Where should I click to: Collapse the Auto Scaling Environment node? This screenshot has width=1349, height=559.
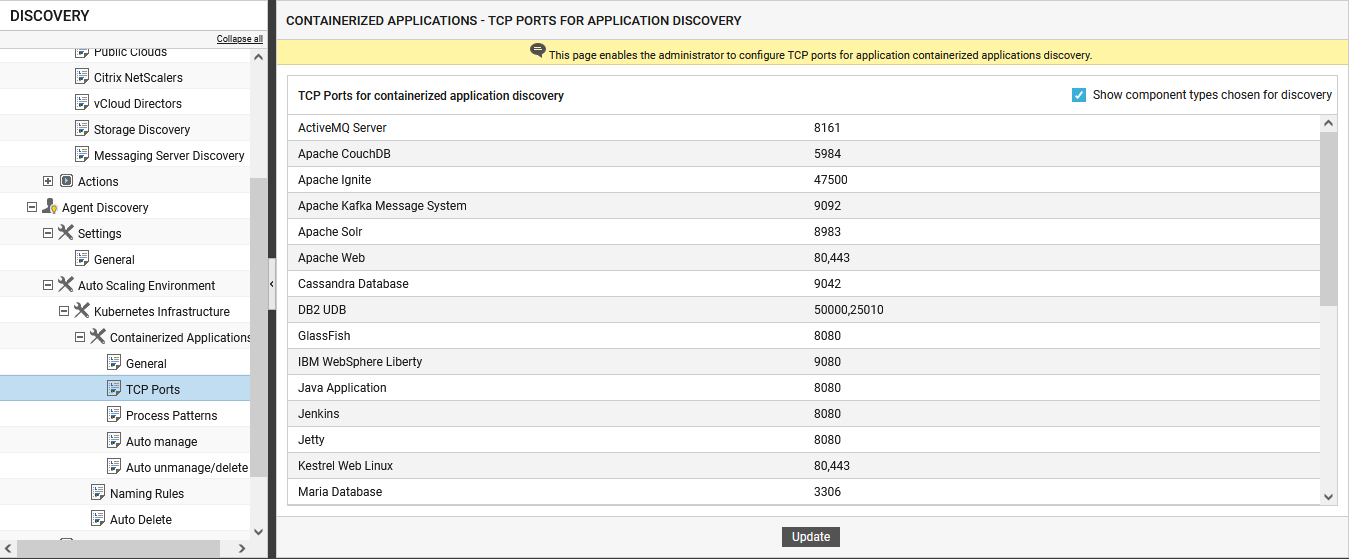(48, 285)
